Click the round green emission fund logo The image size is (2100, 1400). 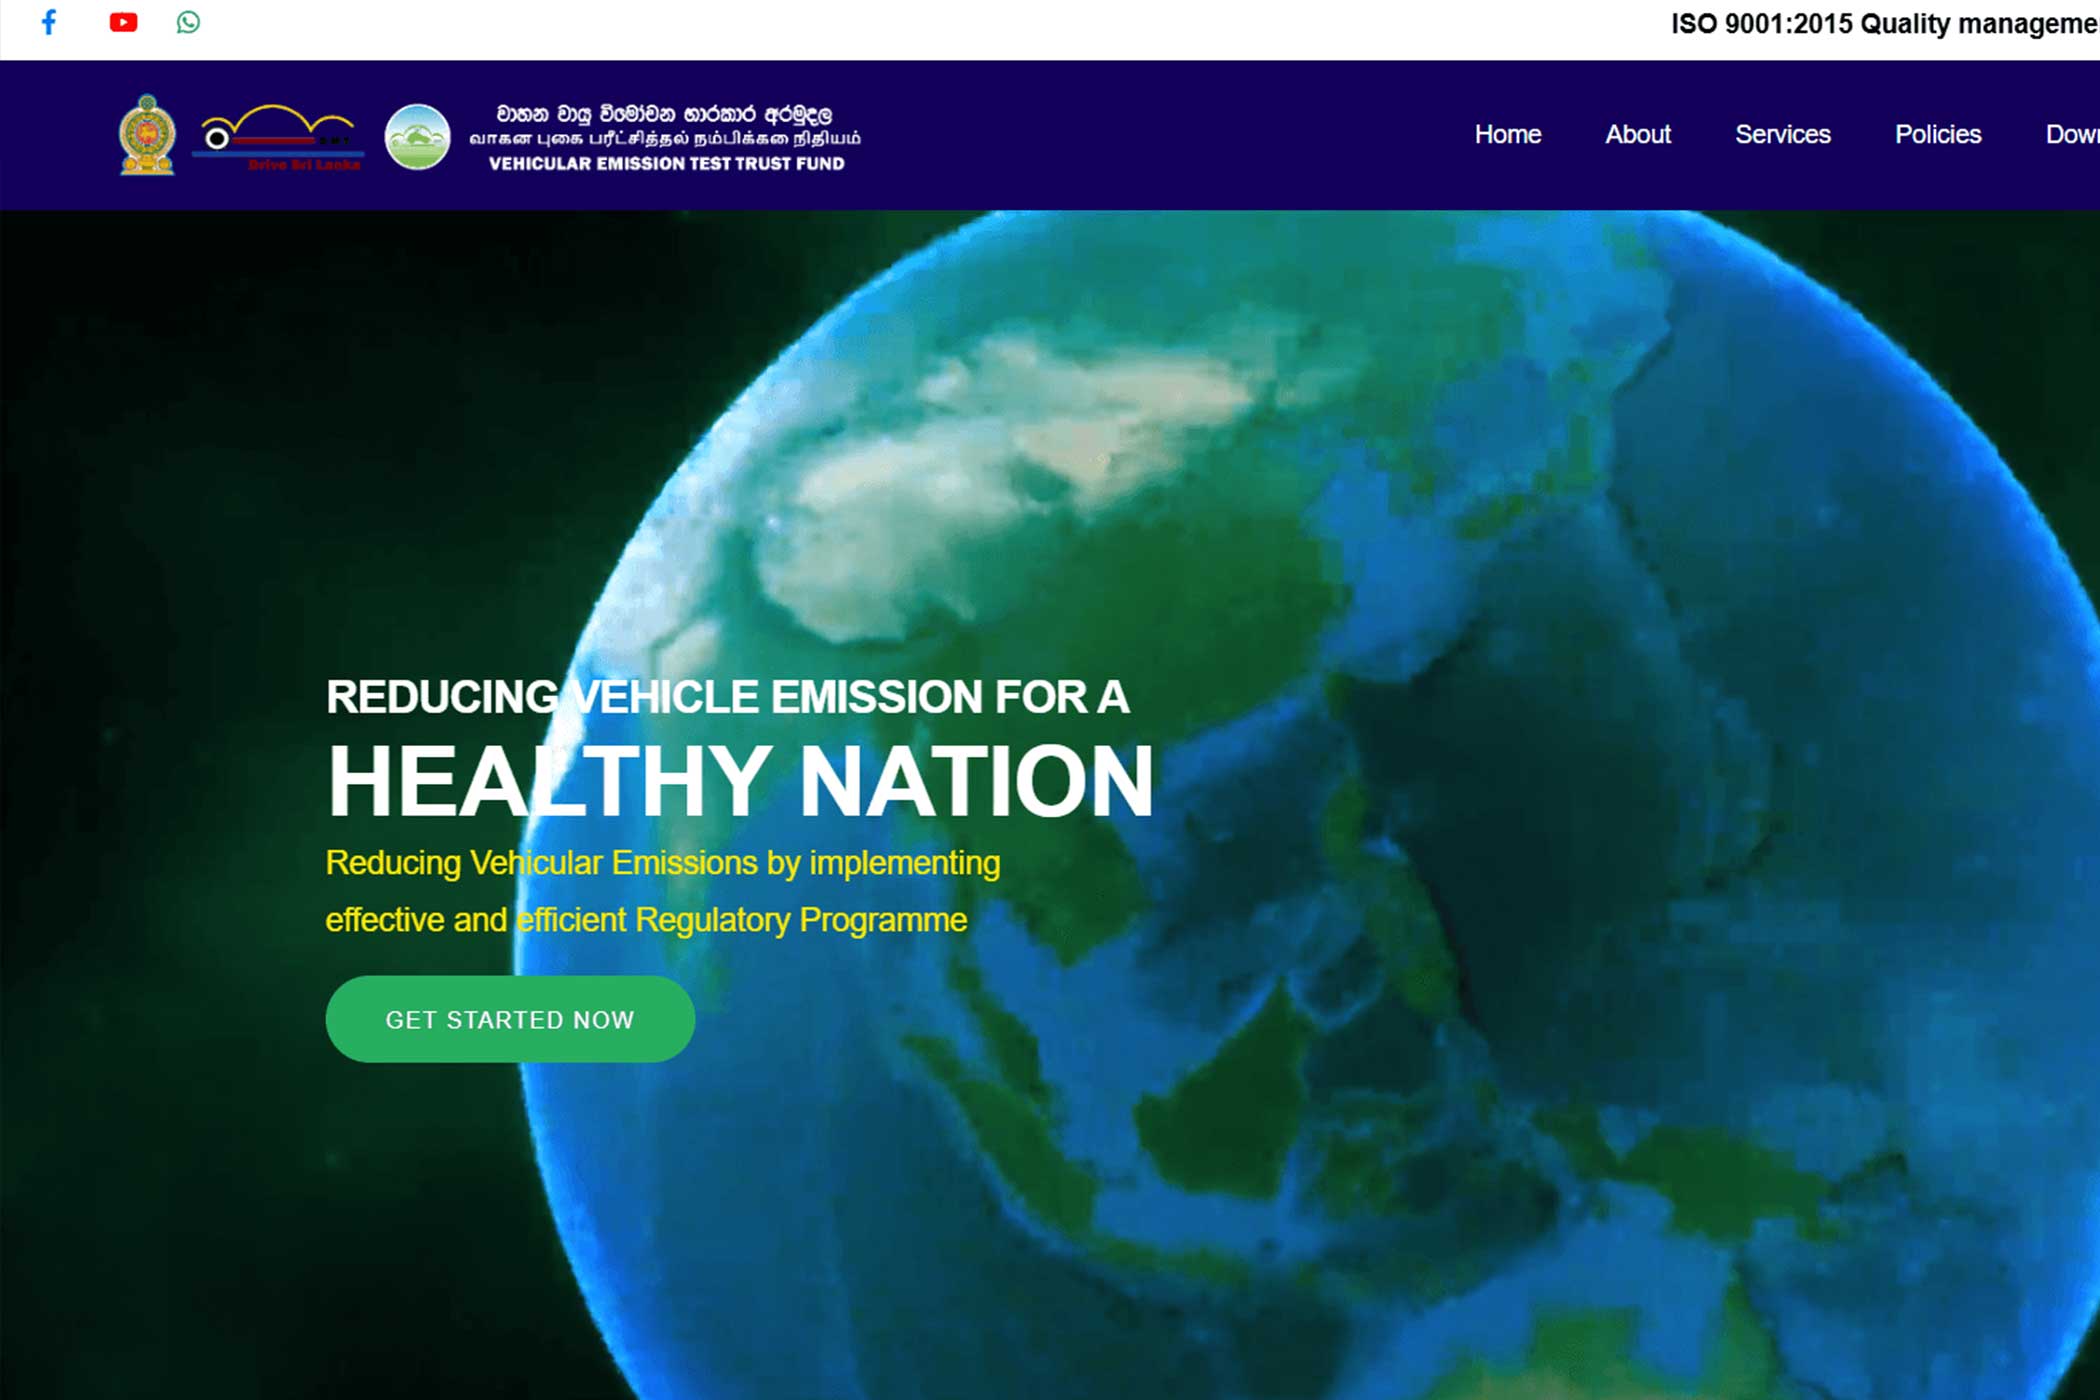pos(417,137)
